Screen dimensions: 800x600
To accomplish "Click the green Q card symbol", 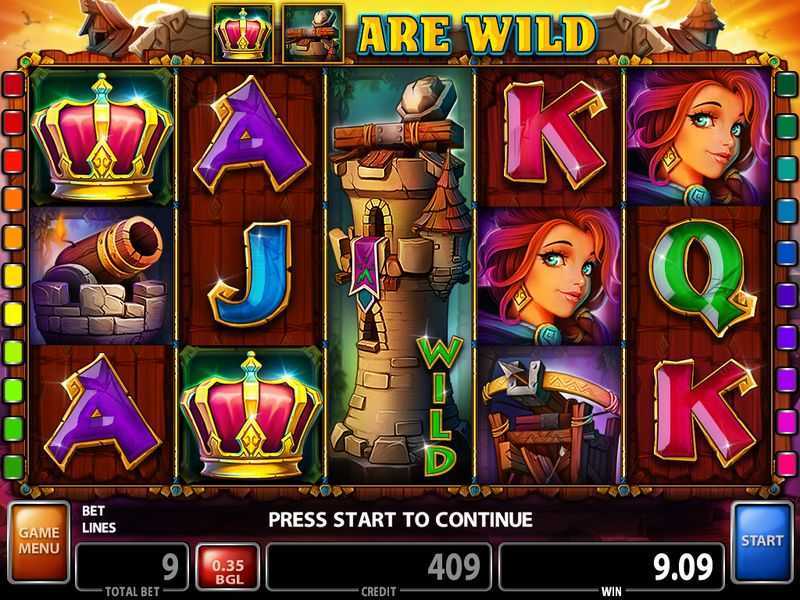I will tap(701, 276).
